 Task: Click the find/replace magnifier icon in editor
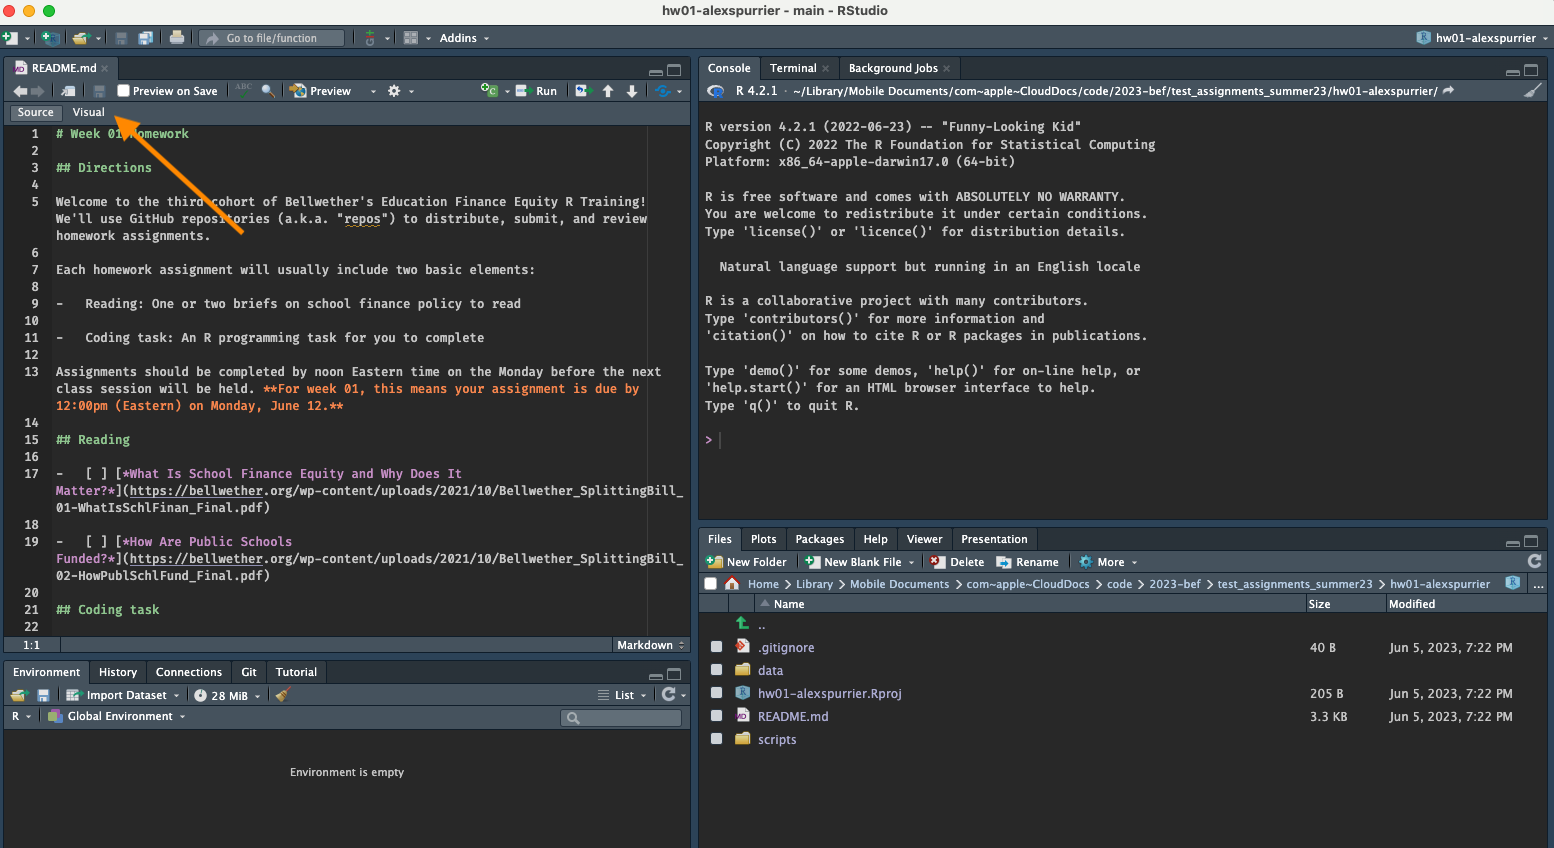(x=268, y=91)
